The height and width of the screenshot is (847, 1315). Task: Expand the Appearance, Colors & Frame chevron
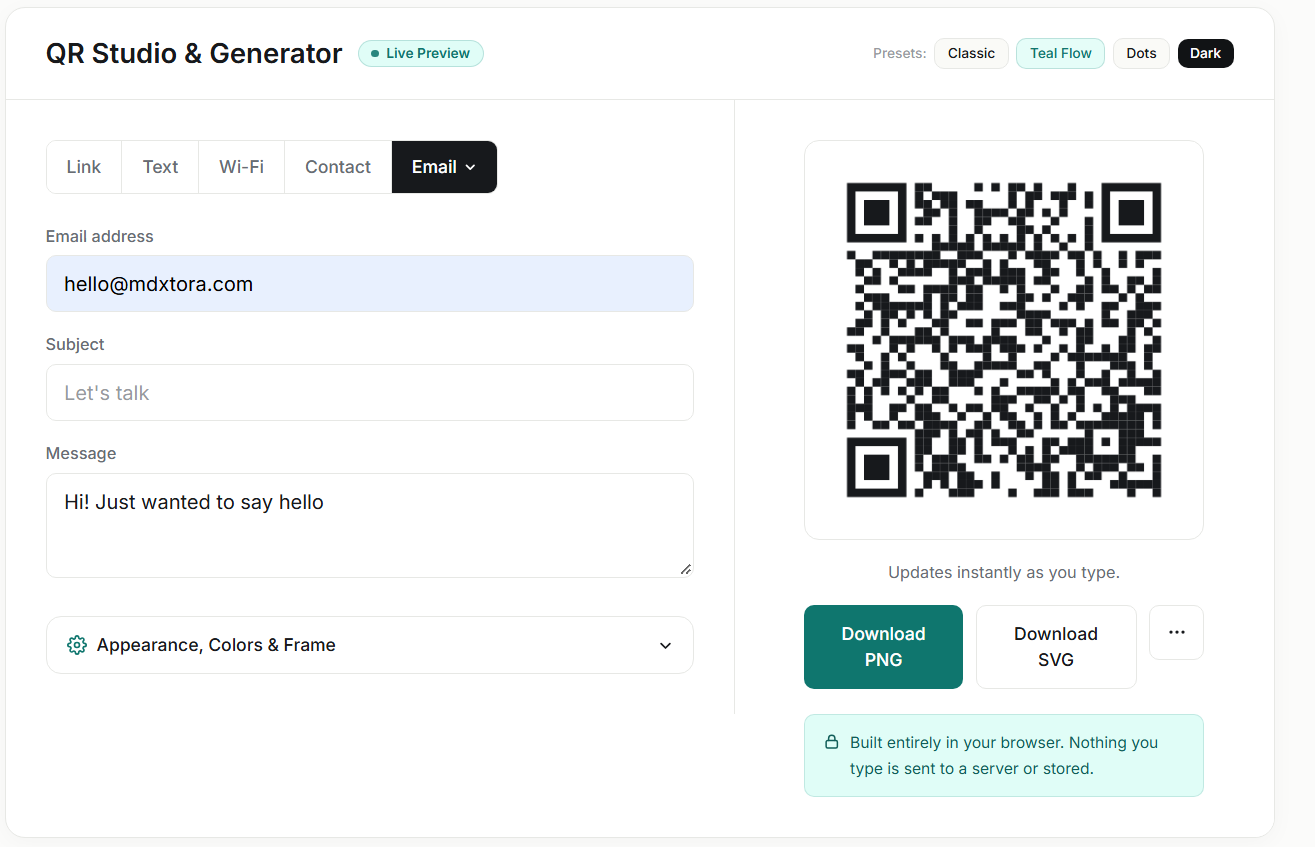click(666, 645)
